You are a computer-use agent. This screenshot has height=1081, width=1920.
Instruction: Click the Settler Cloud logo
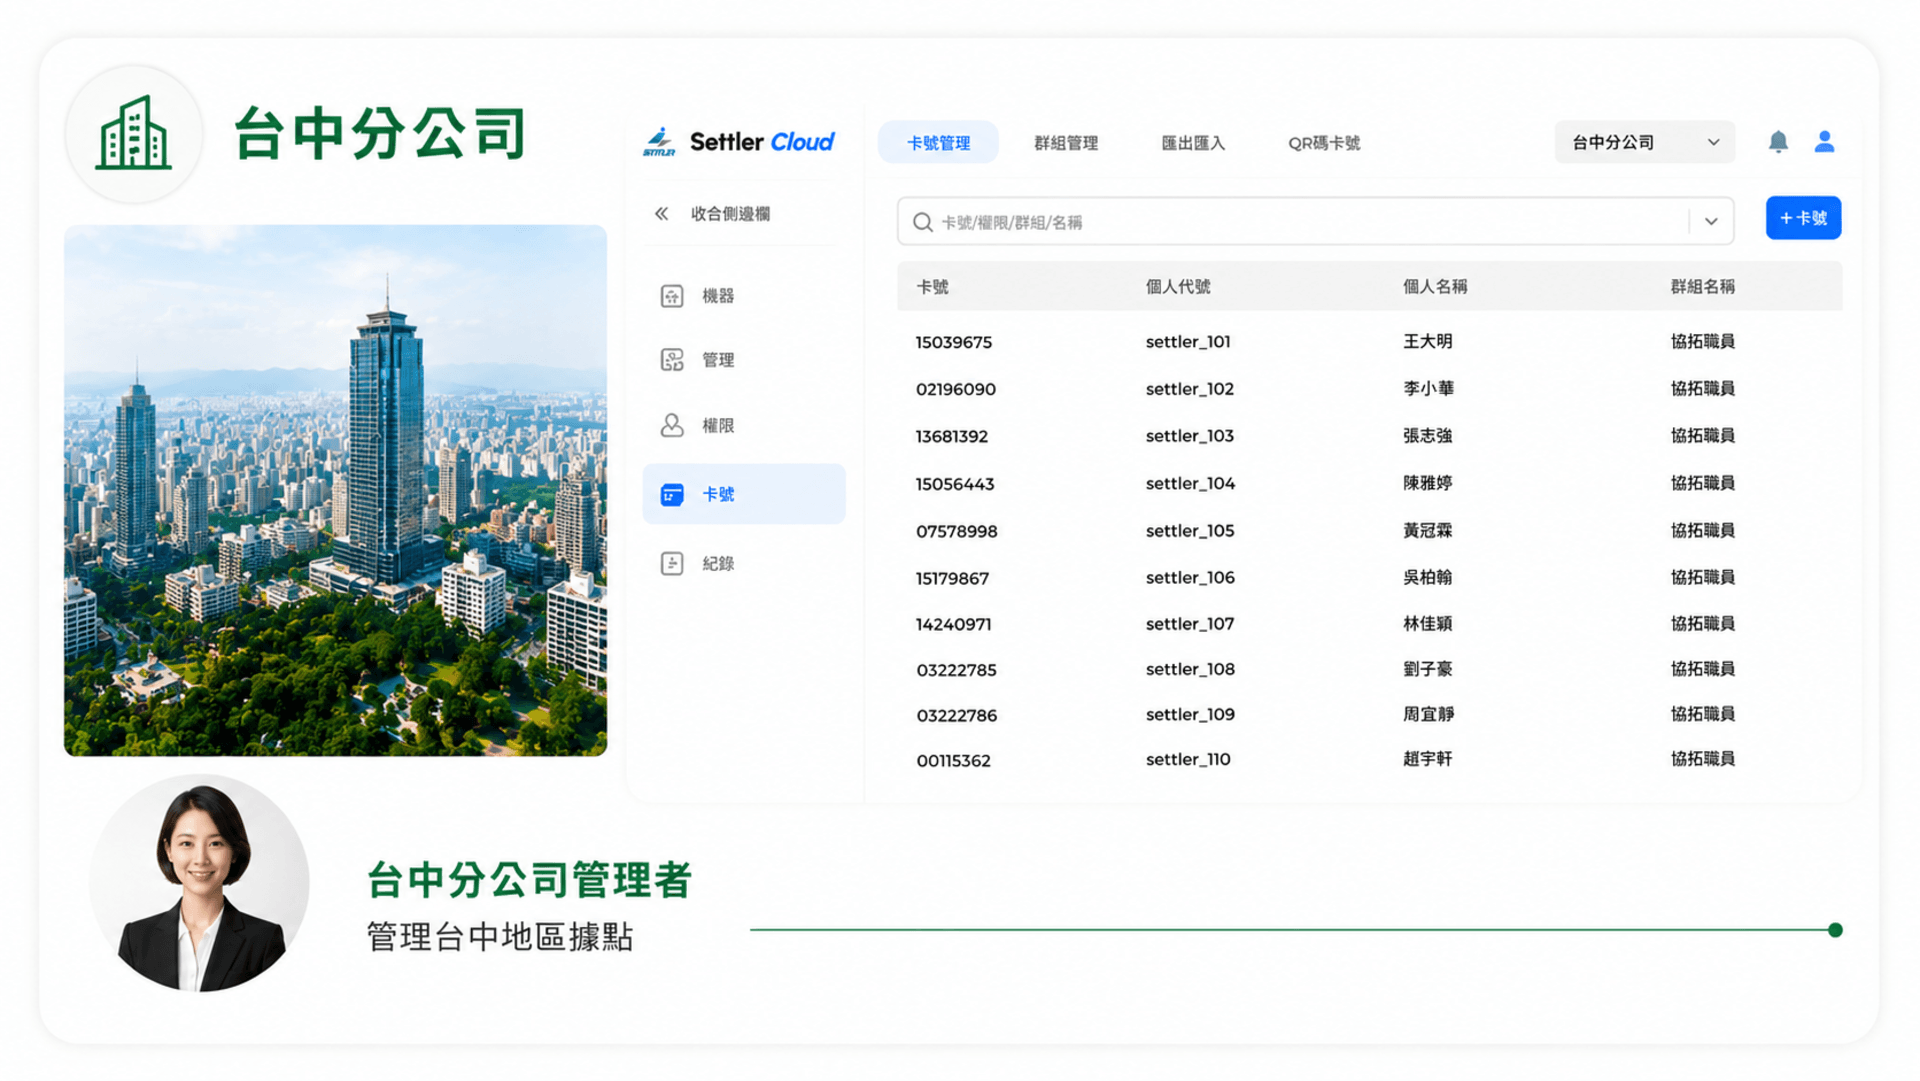(738, 142)
